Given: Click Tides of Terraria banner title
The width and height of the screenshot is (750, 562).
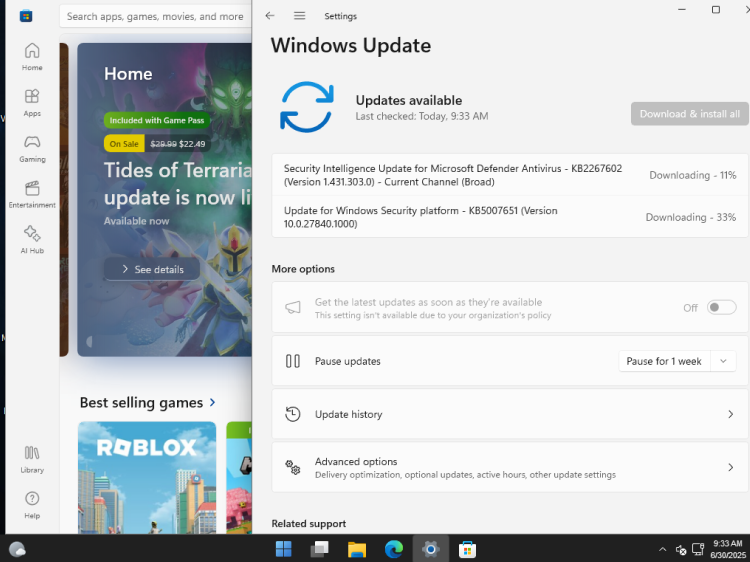Looking at the screenshot, I should click(x=177, y=184).
